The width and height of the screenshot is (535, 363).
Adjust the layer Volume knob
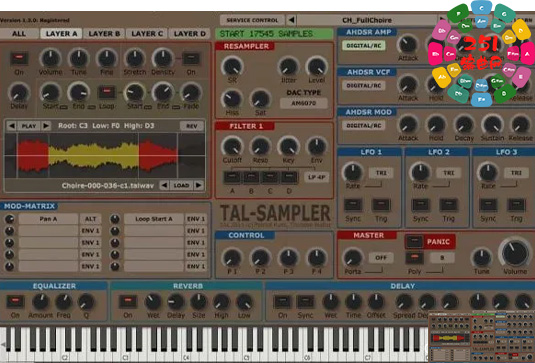point(50,58)
